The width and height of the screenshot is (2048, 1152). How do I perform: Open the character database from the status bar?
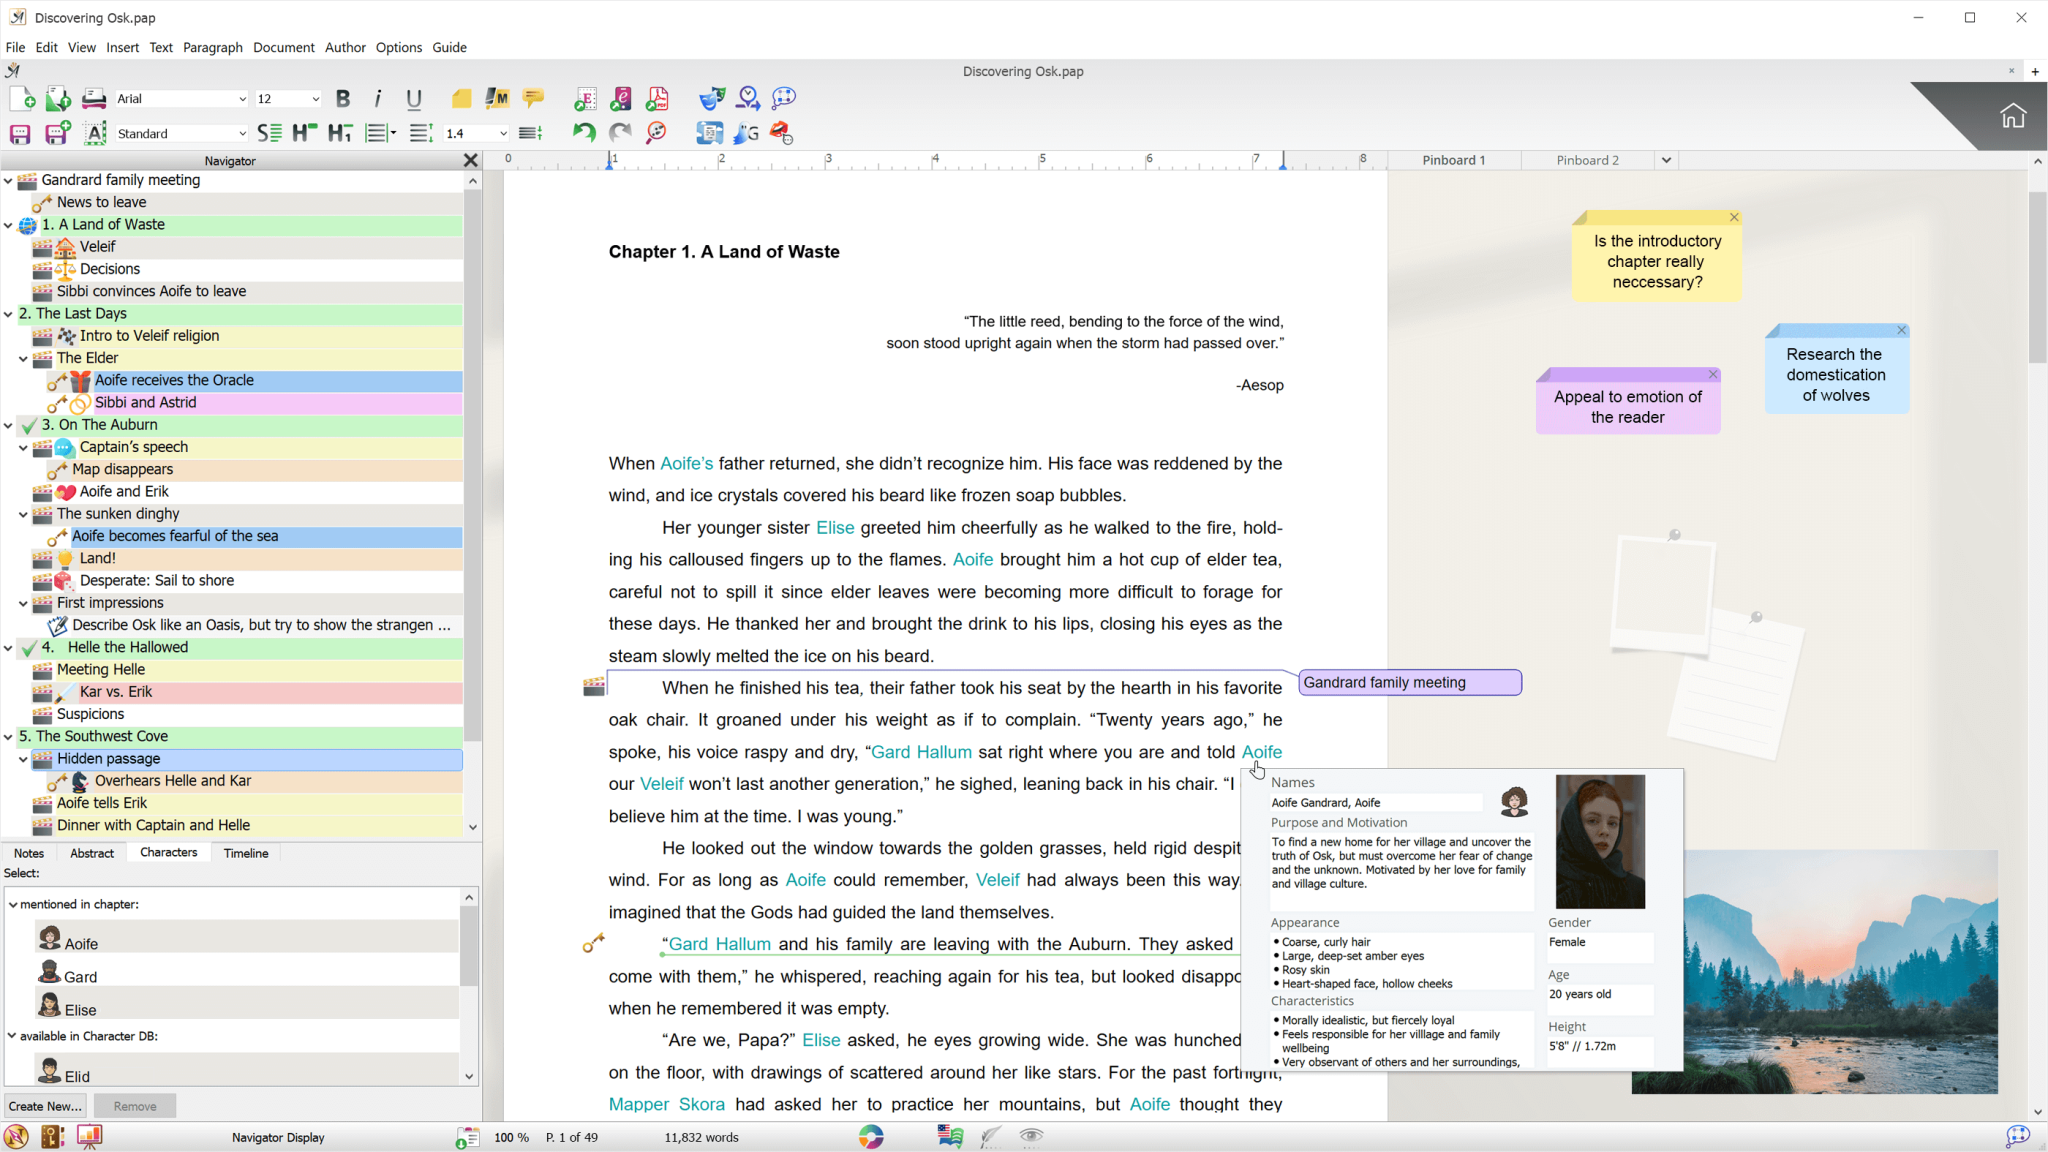coord(51,1137)
